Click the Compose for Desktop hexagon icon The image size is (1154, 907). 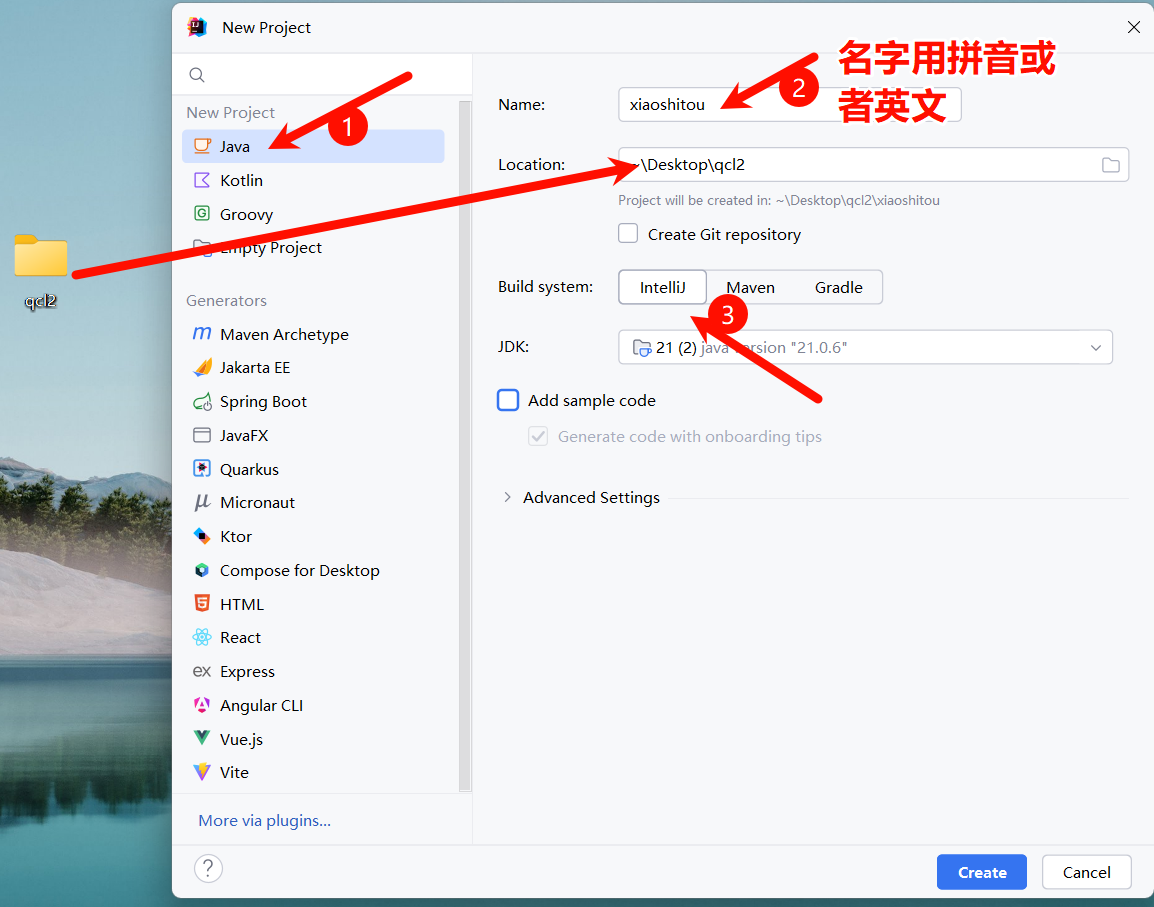[202, 570]
